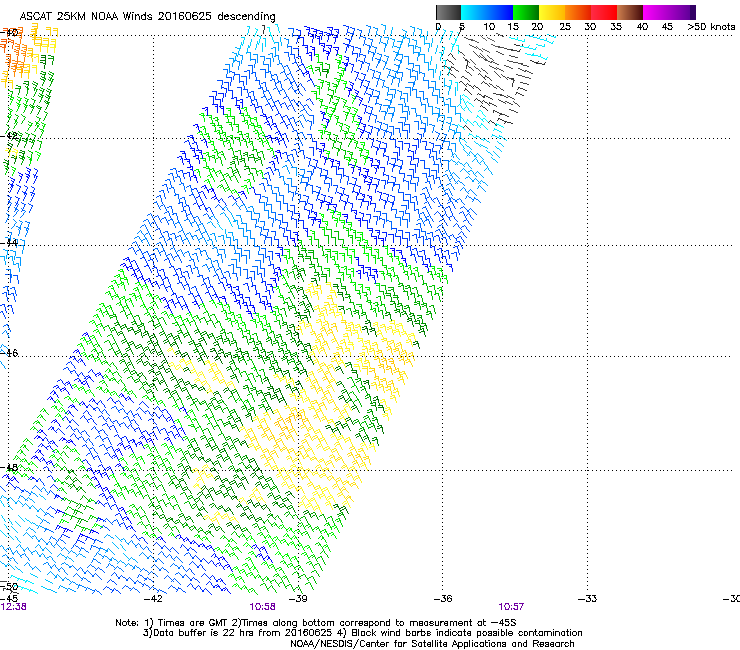The image size is (740, 650).
Task: Click the '10' legend scale label
Action: coord(489,26)
